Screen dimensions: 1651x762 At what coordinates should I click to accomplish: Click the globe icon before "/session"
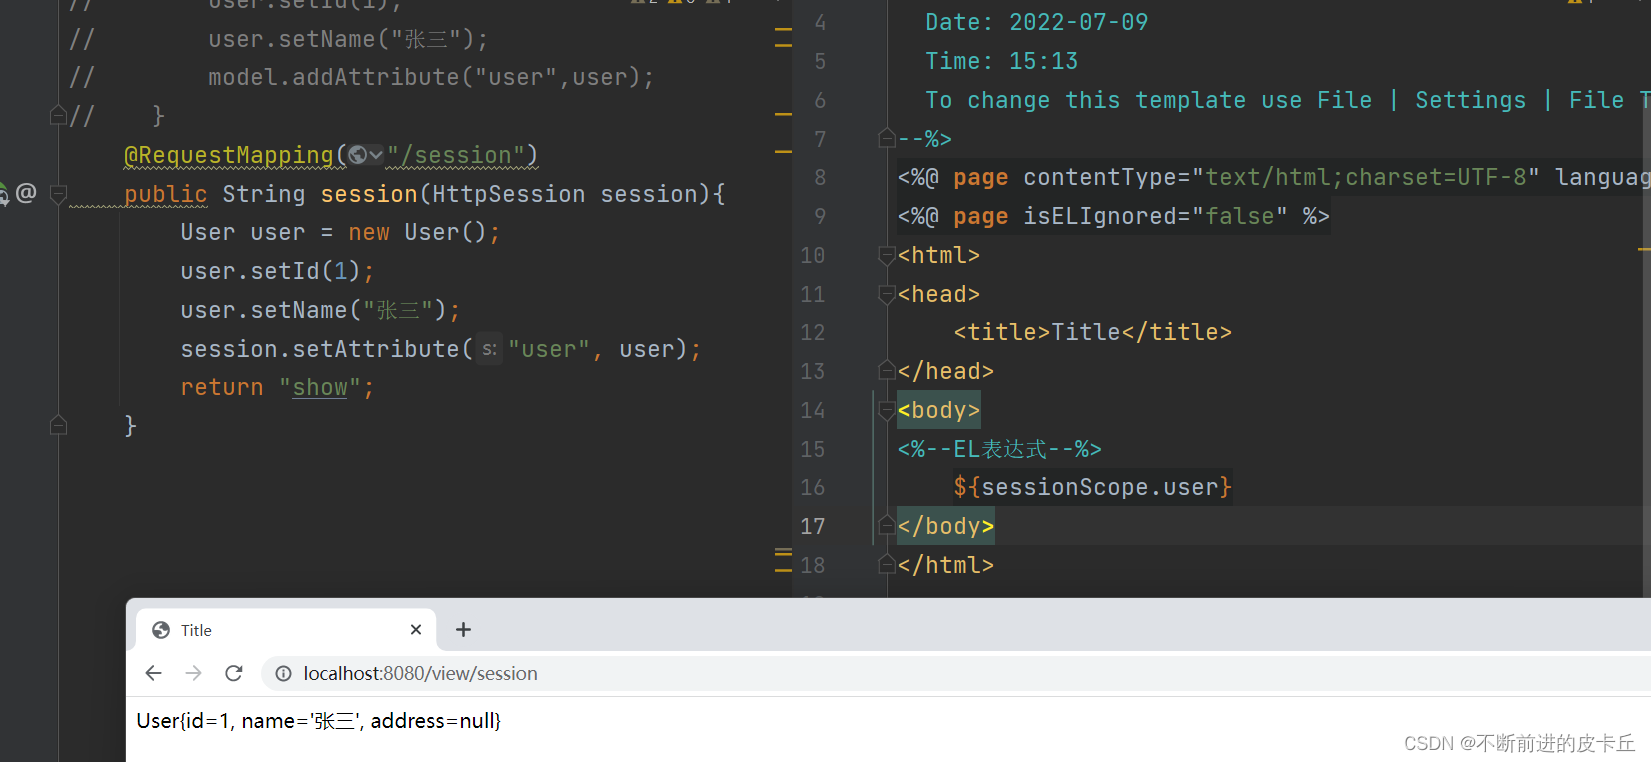pyautogui.click(x=357, y=155)
